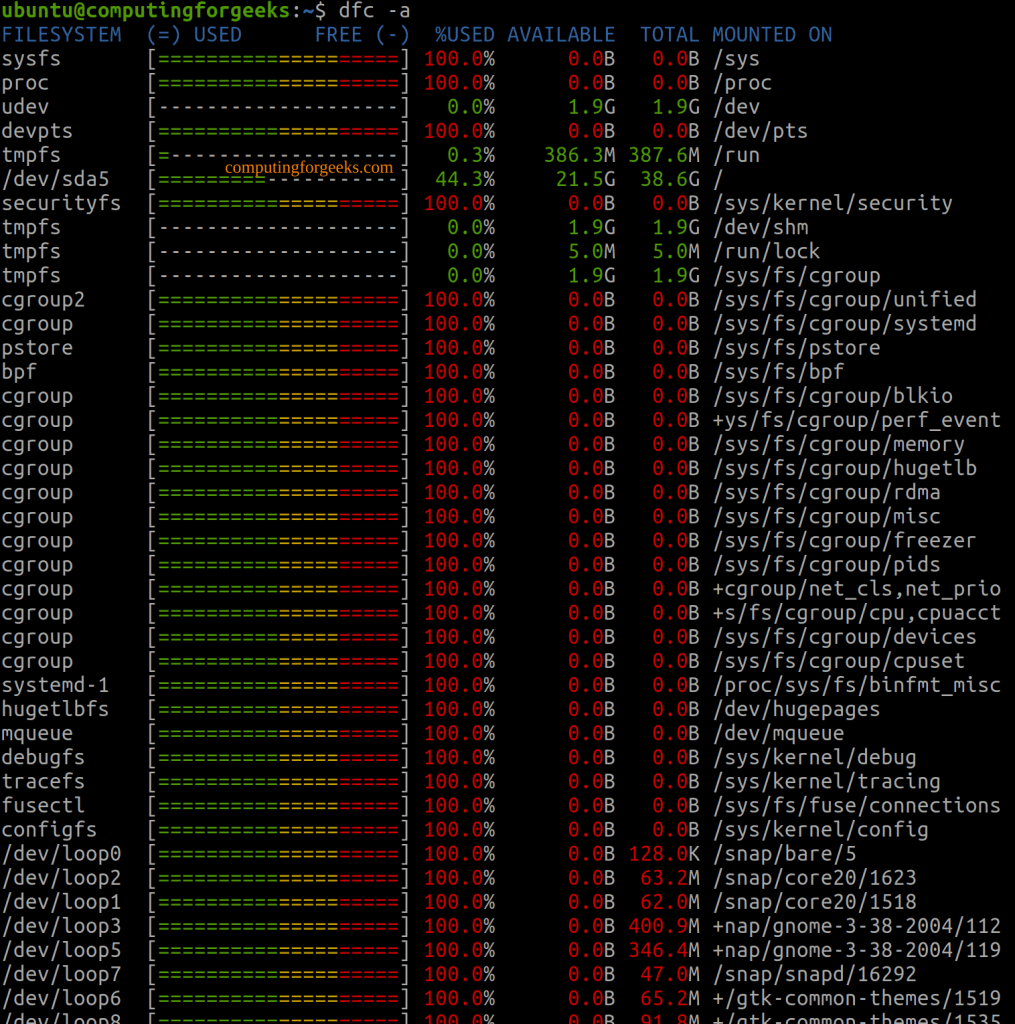Click the 5.0M available value
The width and height of the screenshot is (1015, 1024).
coord(591,251)
